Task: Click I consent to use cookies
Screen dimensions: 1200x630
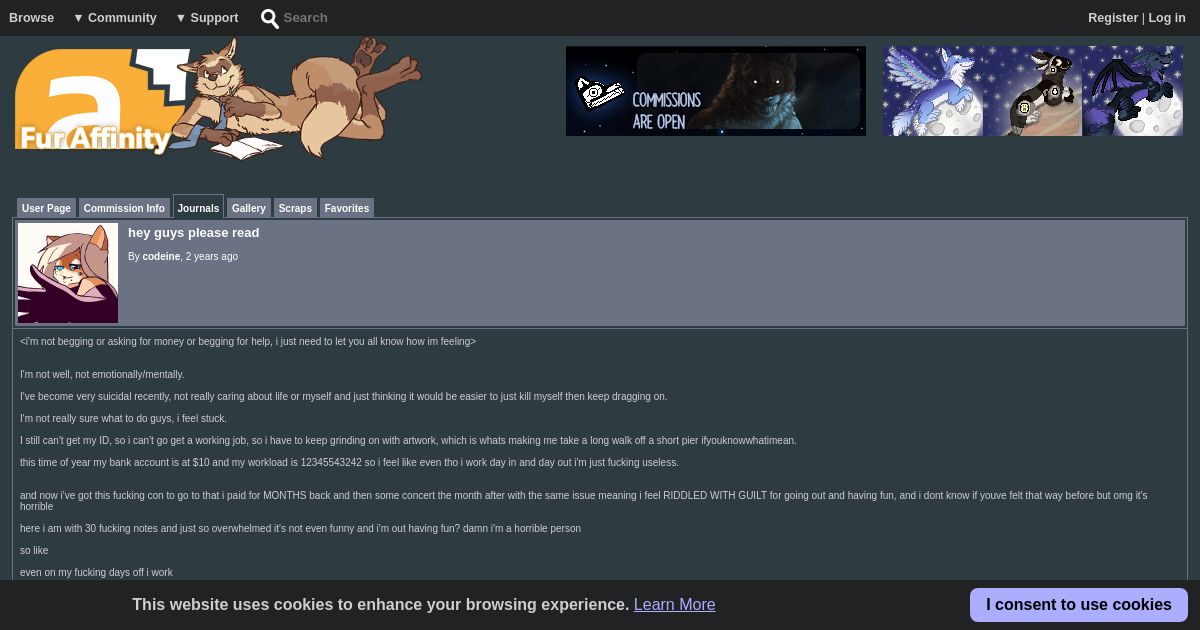Action: point(1079,605)
